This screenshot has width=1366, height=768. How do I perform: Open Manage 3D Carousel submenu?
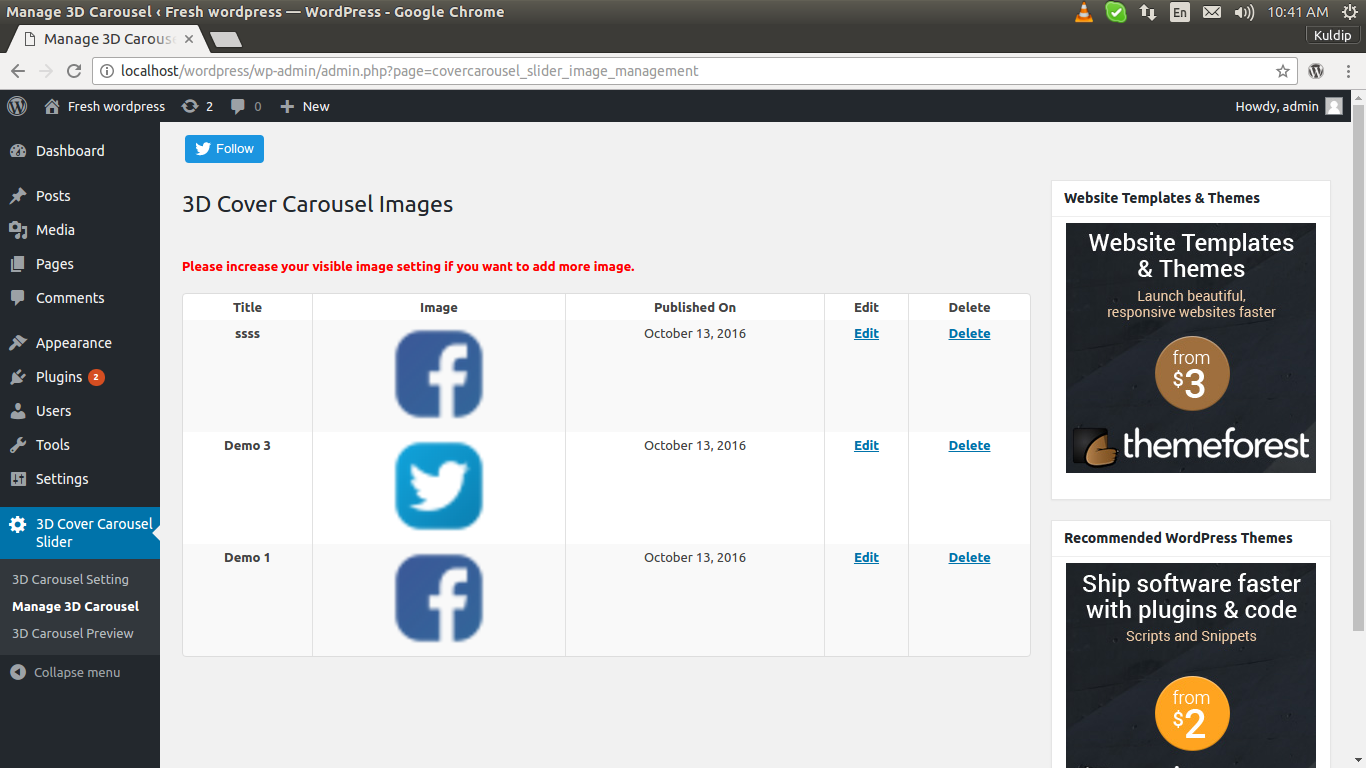coord(75,606)
